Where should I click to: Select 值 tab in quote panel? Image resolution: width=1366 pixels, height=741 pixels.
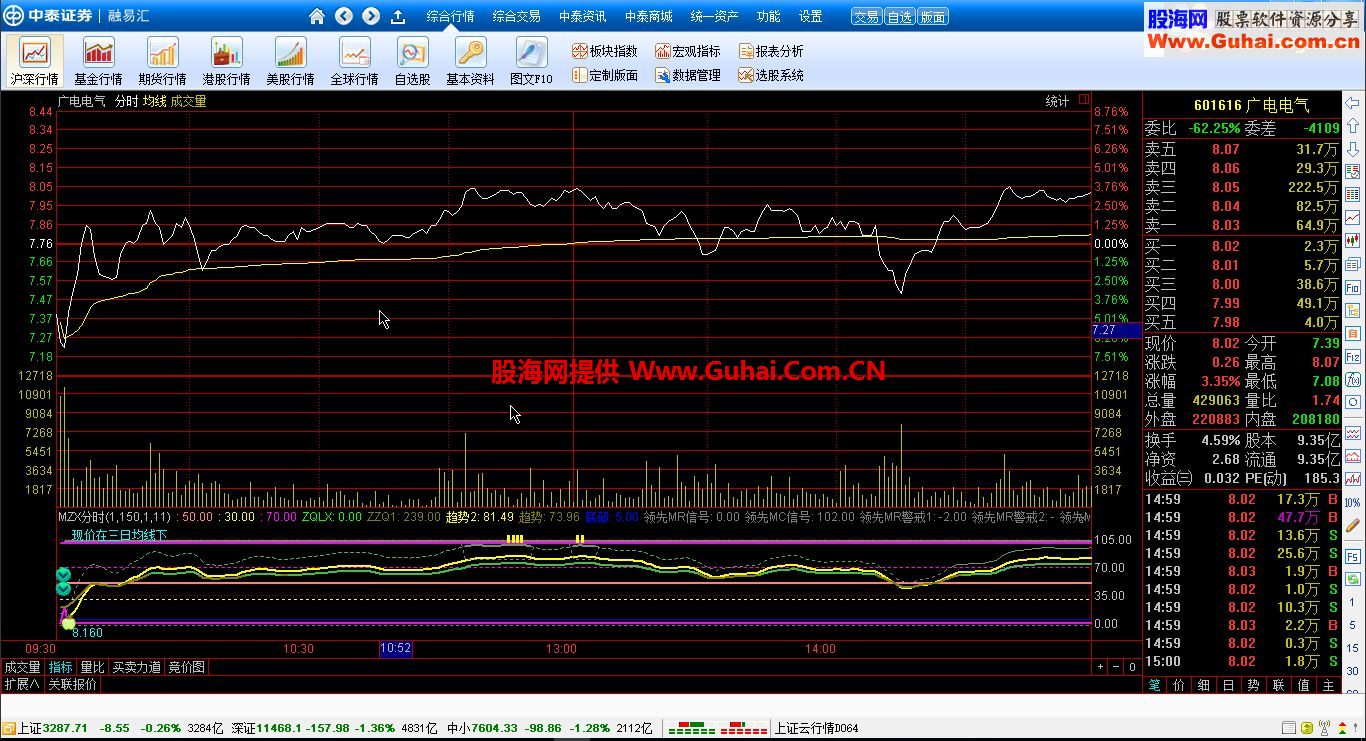click(1304, 685)
